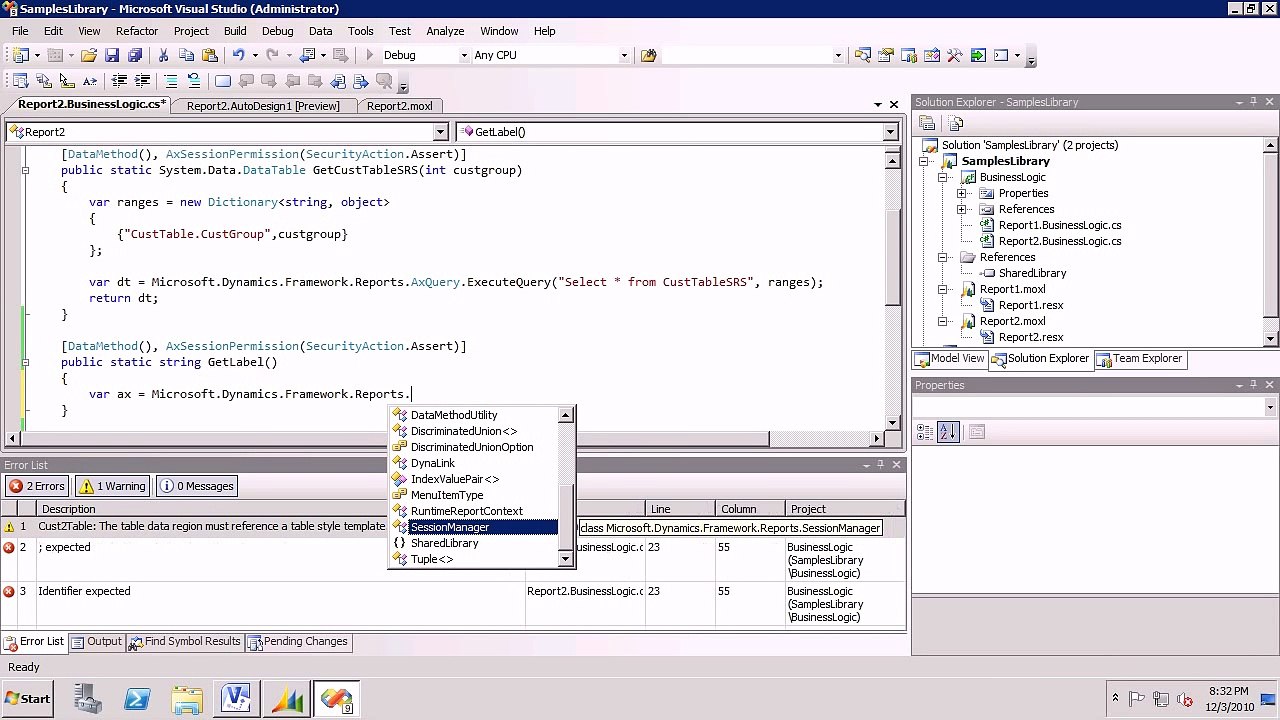Click Show All Files icon in Solution Explorer
Screen dimensions: 1280x720
coord(956,123)
